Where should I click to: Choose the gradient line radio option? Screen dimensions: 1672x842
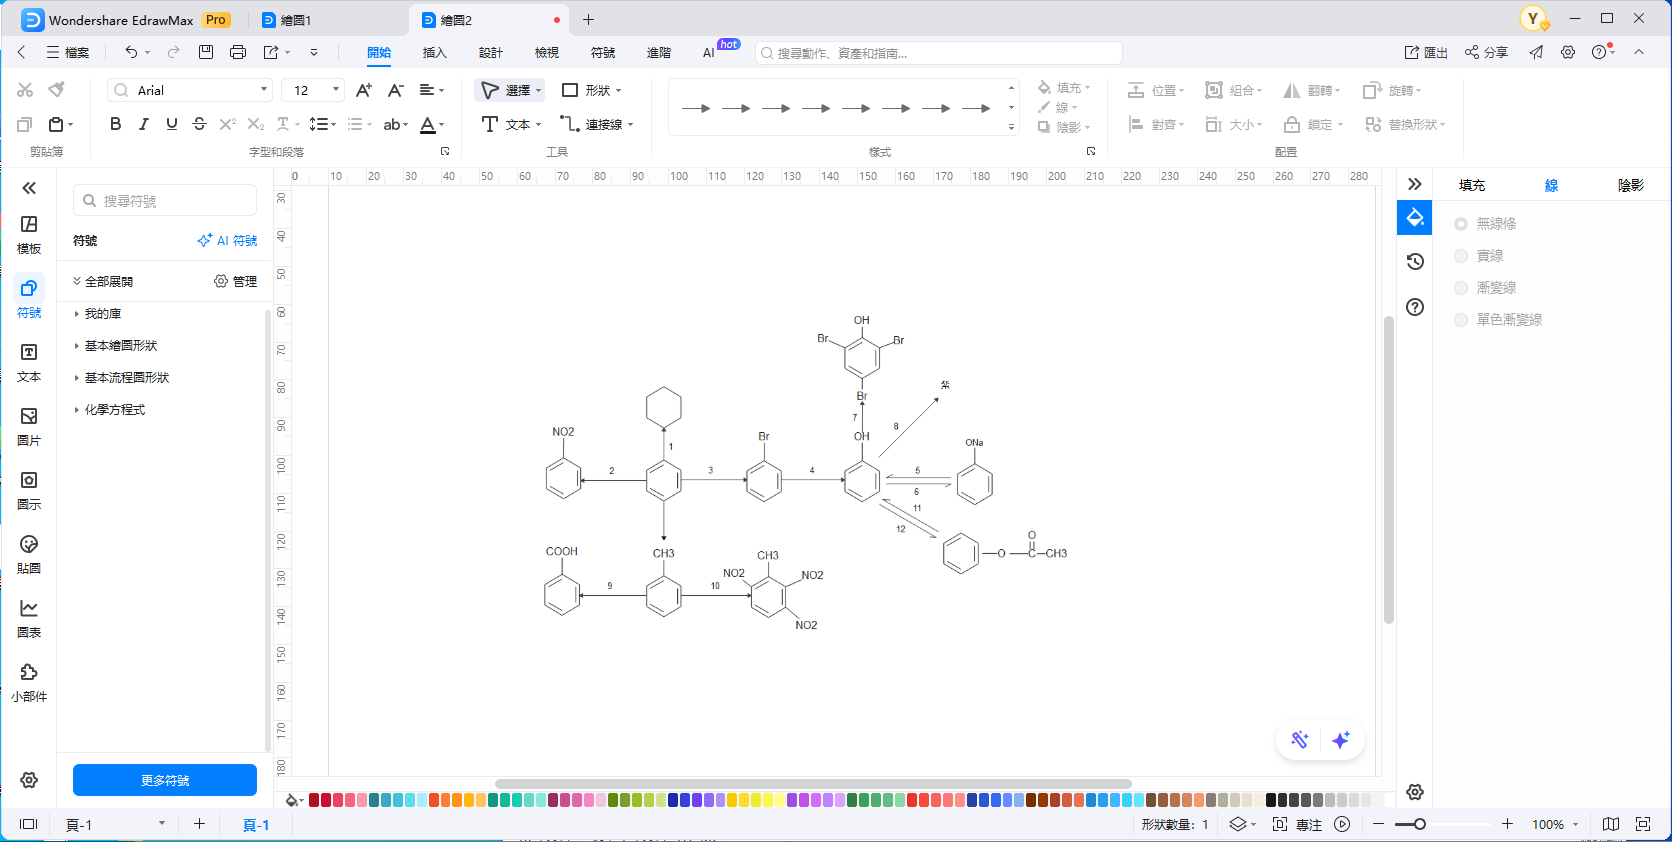(1461, 288)
